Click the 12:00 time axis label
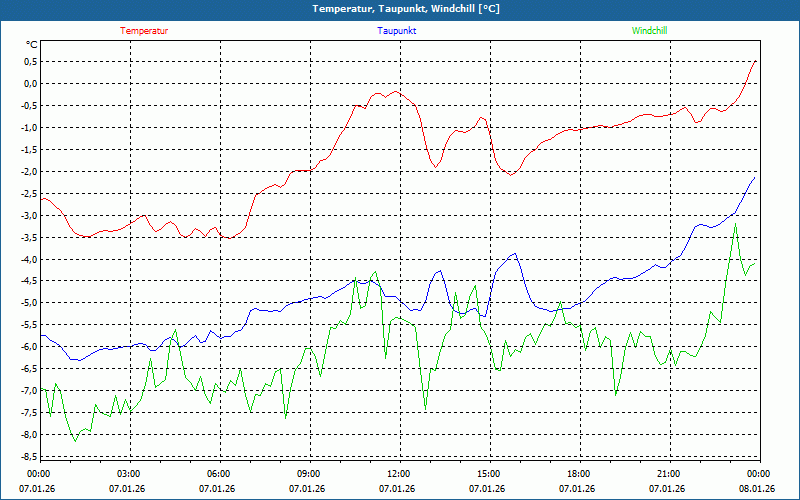 tap(399, 474)
